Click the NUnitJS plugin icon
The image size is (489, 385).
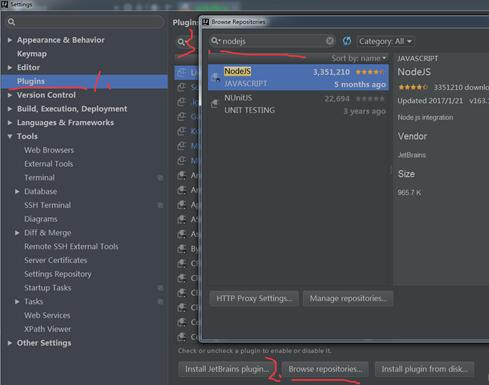(215, 104)
